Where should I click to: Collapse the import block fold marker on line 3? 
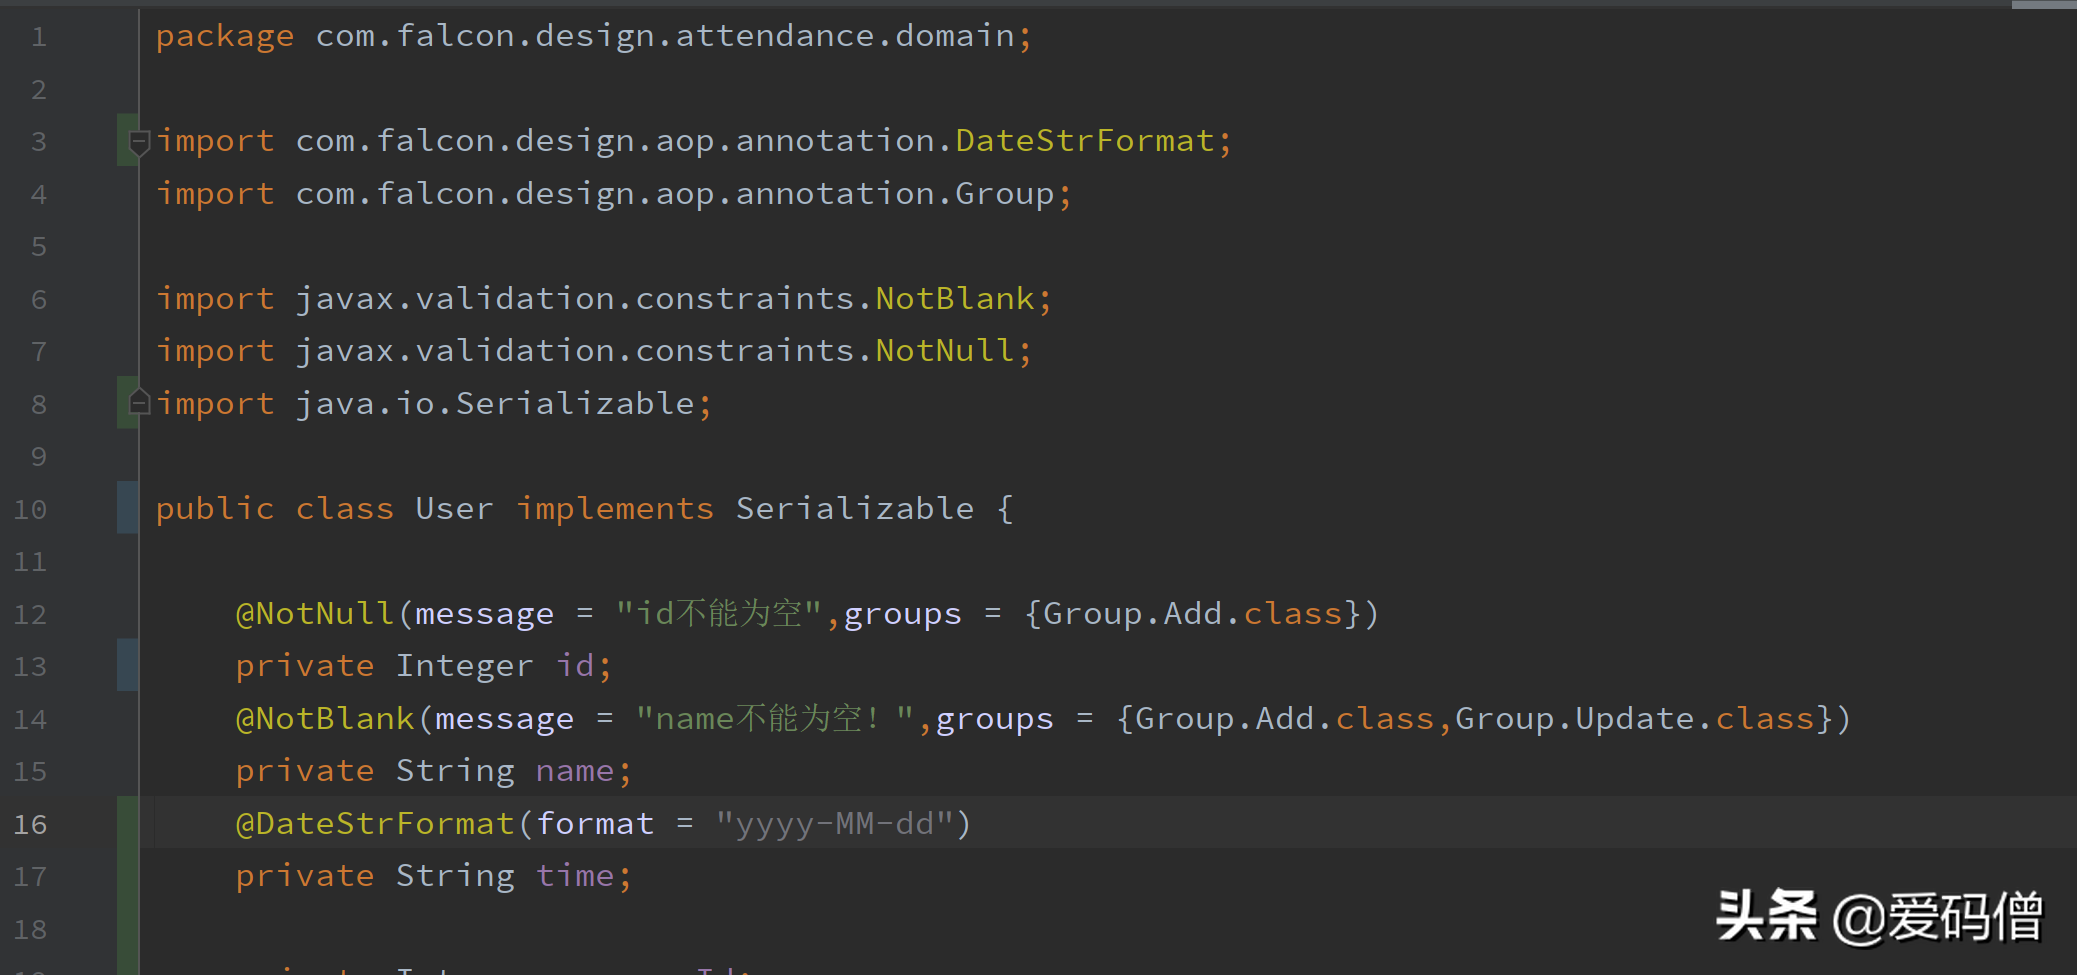click(140, 142)
